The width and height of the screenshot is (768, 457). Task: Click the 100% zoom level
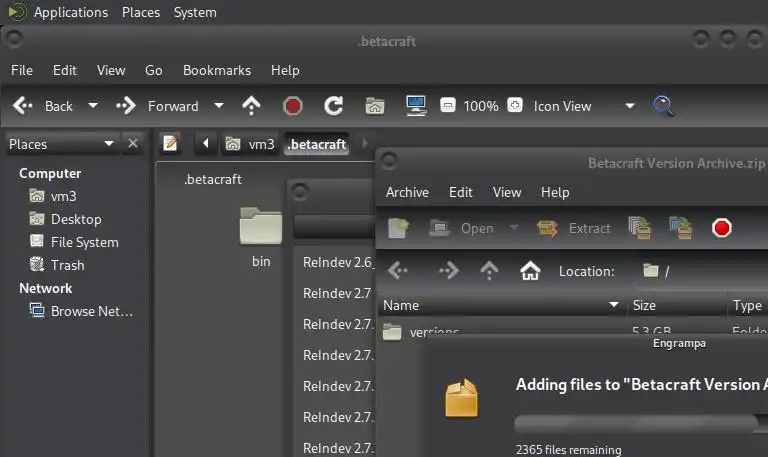click(481, 106)
